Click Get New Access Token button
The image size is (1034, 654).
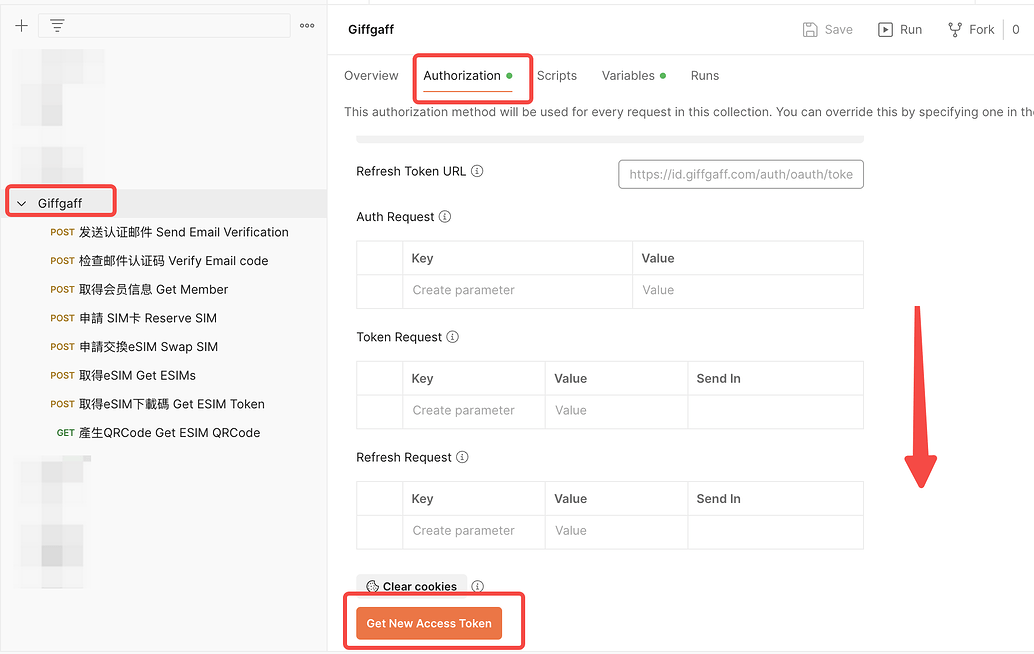429,623
